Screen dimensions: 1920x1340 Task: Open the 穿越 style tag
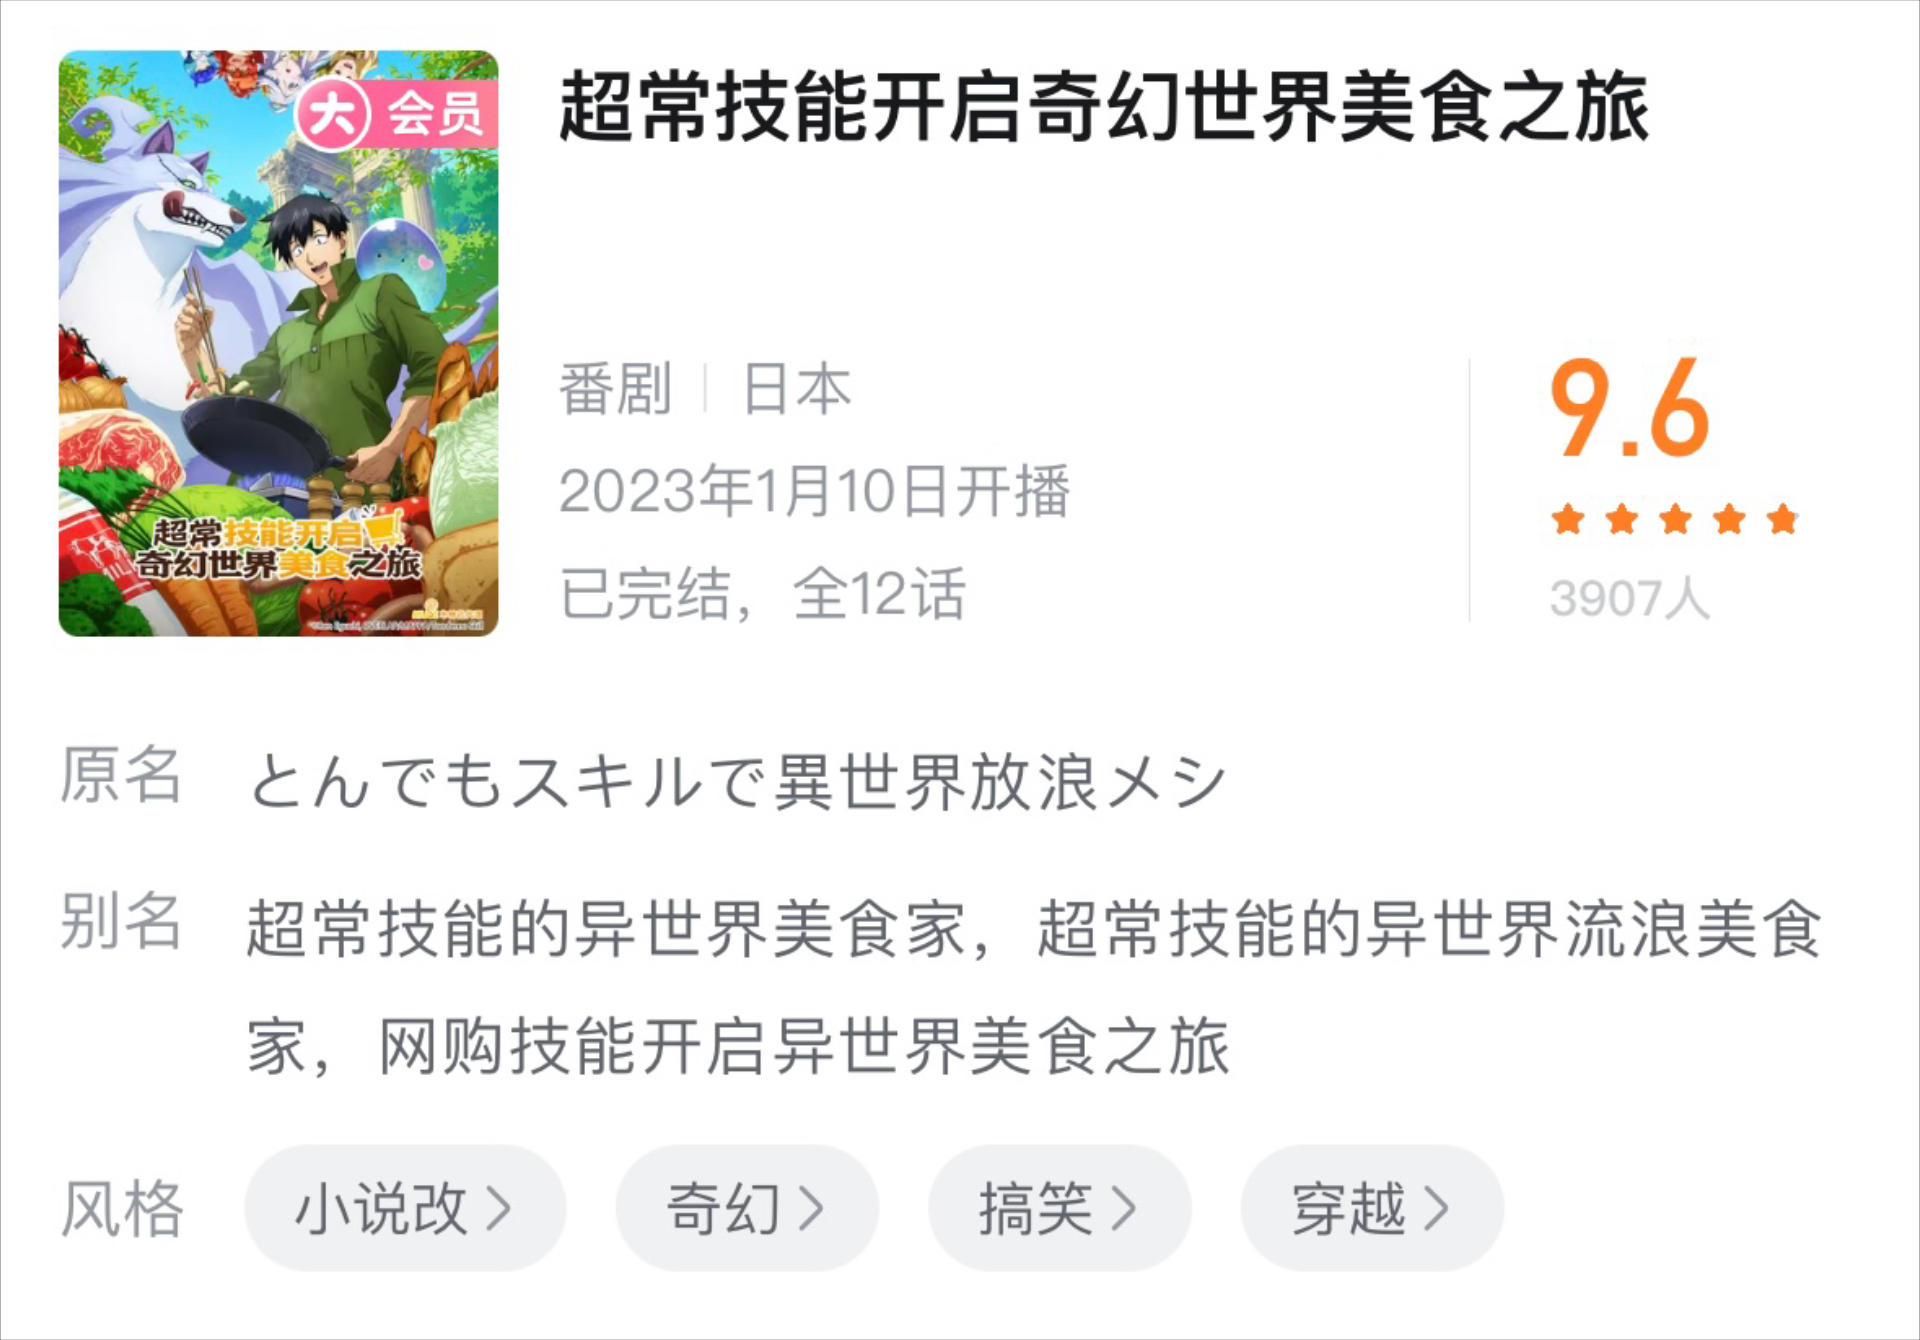click(x=1372, y=1208)
